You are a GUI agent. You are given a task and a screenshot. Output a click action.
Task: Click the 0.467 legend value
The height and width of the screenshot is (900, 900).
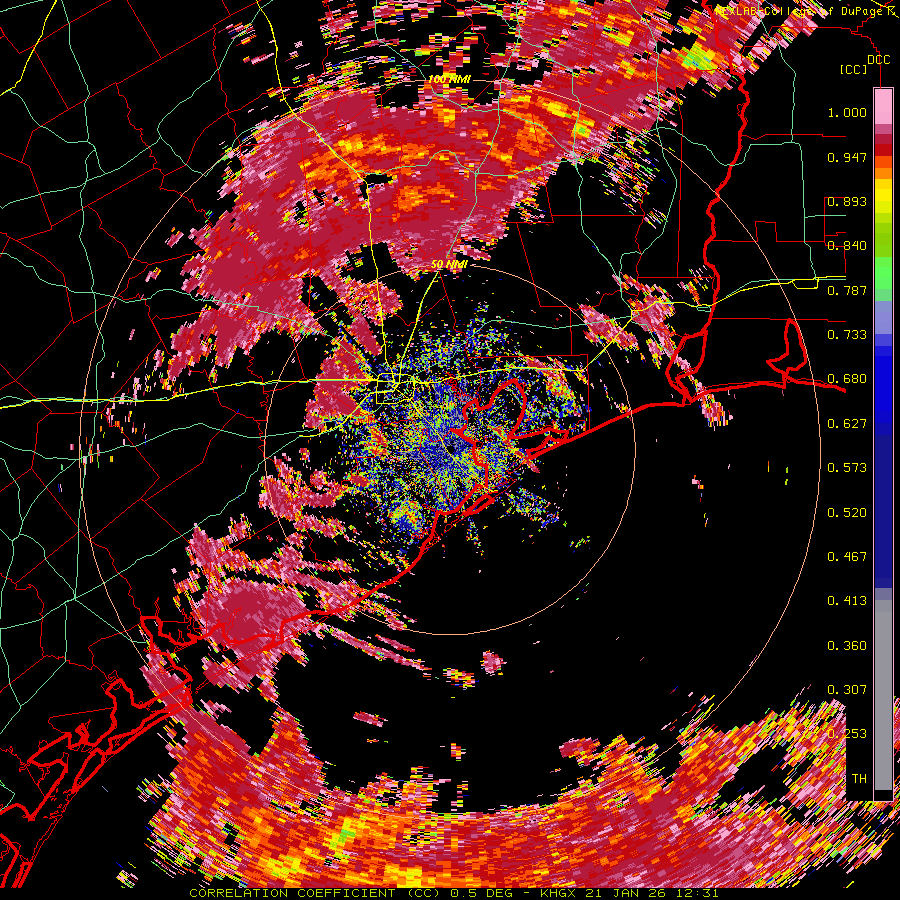pos(847,557)
